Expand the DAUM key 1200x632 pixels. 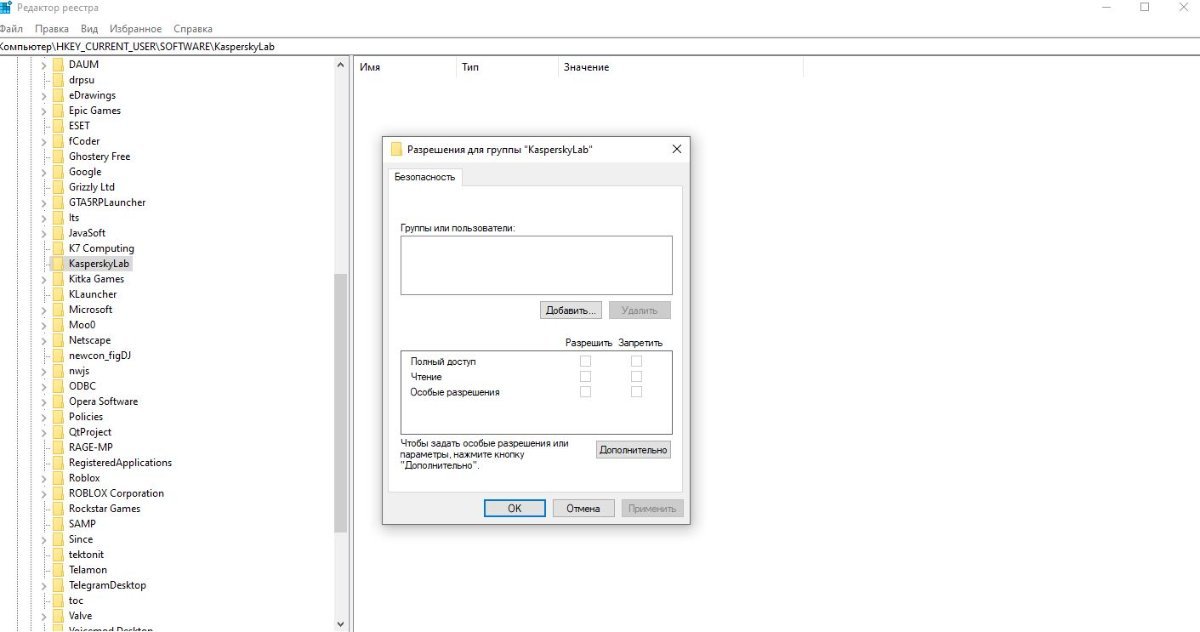point(44,65)
